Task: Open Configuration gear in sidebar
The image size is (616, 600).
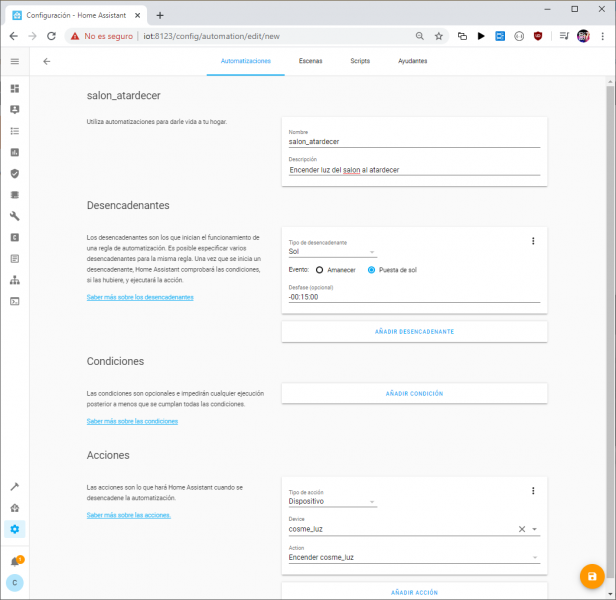Action: point(15,528)
